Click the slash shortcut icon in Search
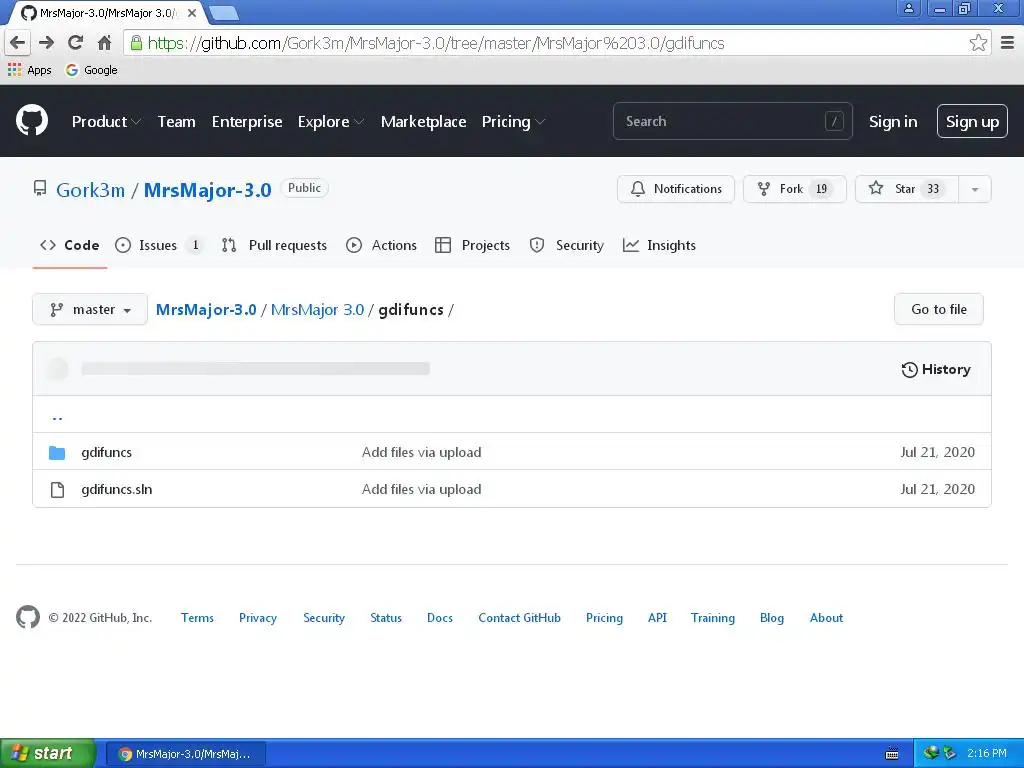Viewport: 1024px width, 768px height. [x=834, y=121]
